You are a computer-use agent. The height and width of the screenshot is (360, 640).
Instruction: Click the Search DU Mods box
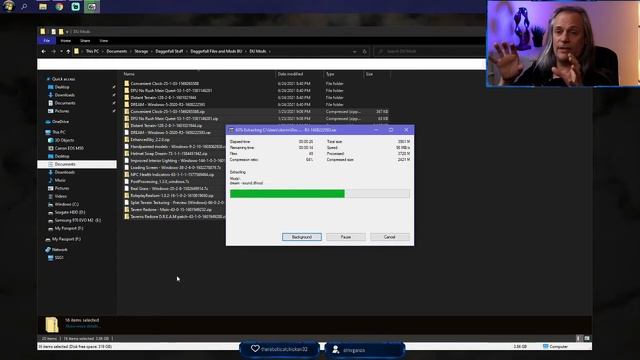click(x=430, y=51)
